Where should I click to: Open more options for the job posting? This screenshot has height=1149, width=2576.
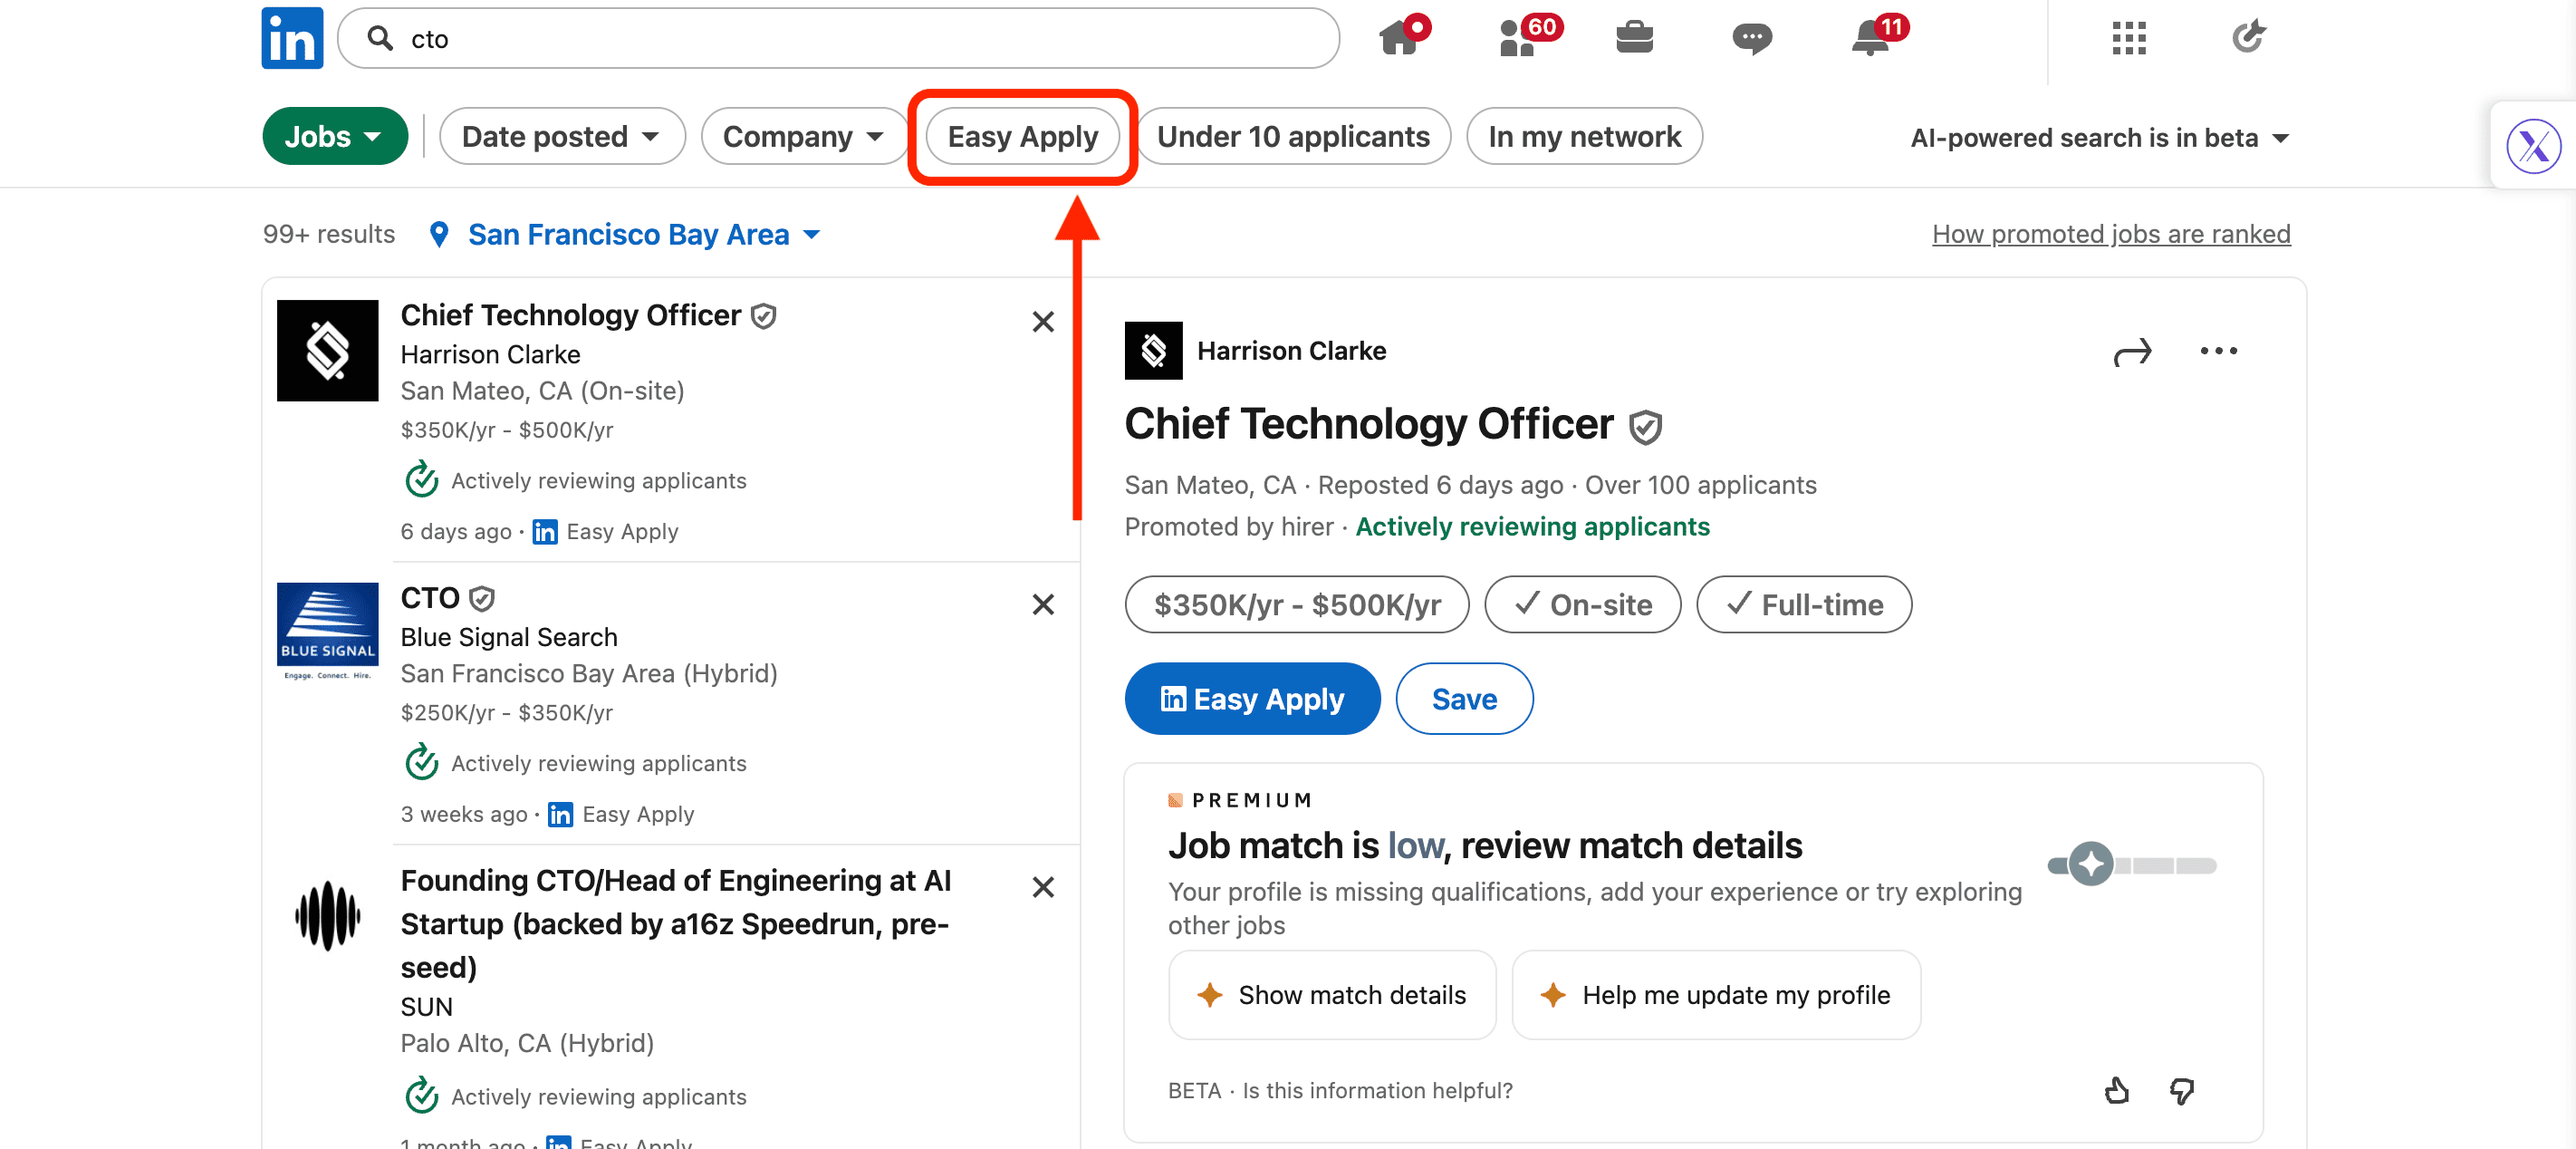(x=2218, y=351)
